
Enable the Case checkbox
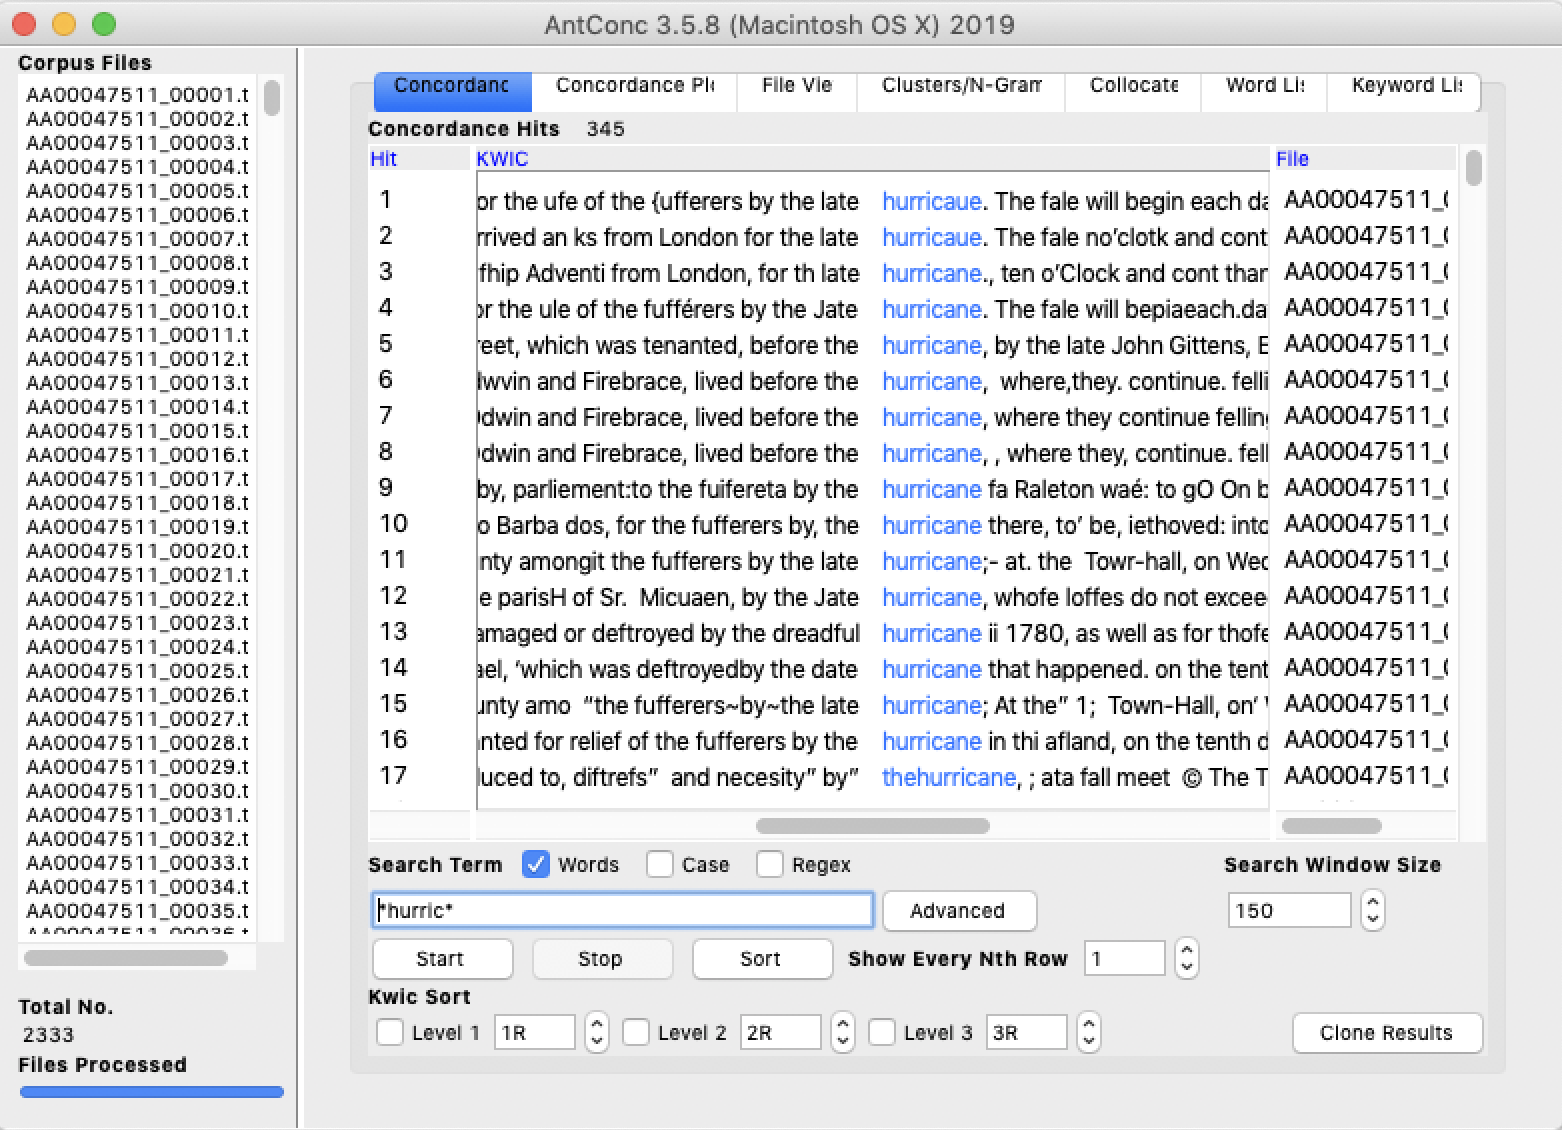660,865
